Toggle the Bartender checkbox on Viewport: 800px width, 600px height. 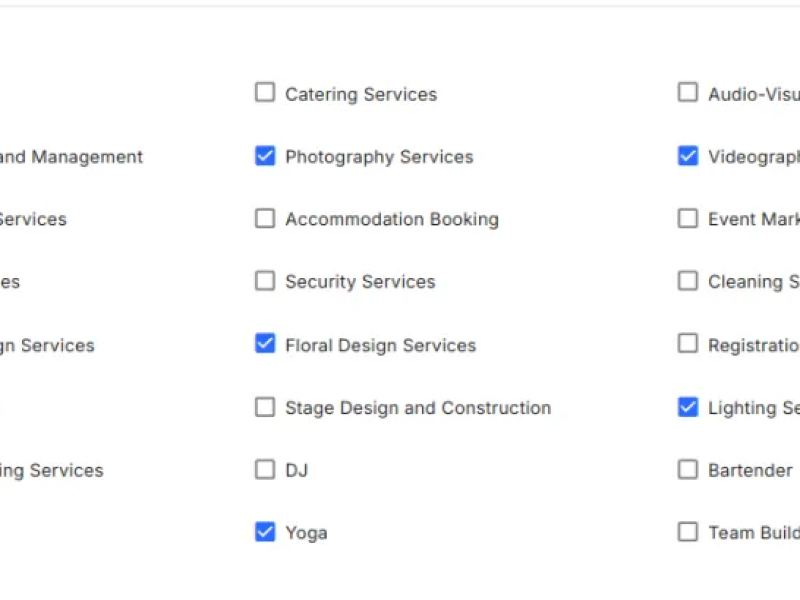click(x=688, y=469)
